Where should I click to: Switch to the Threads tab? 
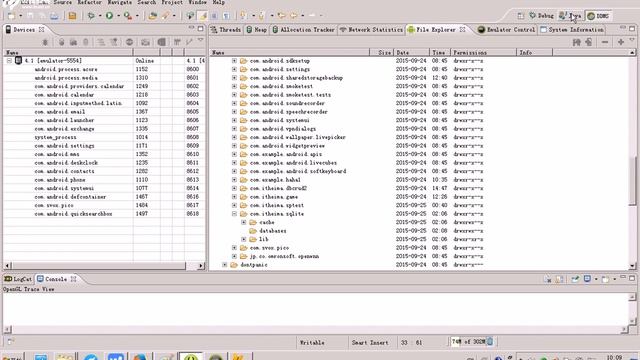pos(226,30)
